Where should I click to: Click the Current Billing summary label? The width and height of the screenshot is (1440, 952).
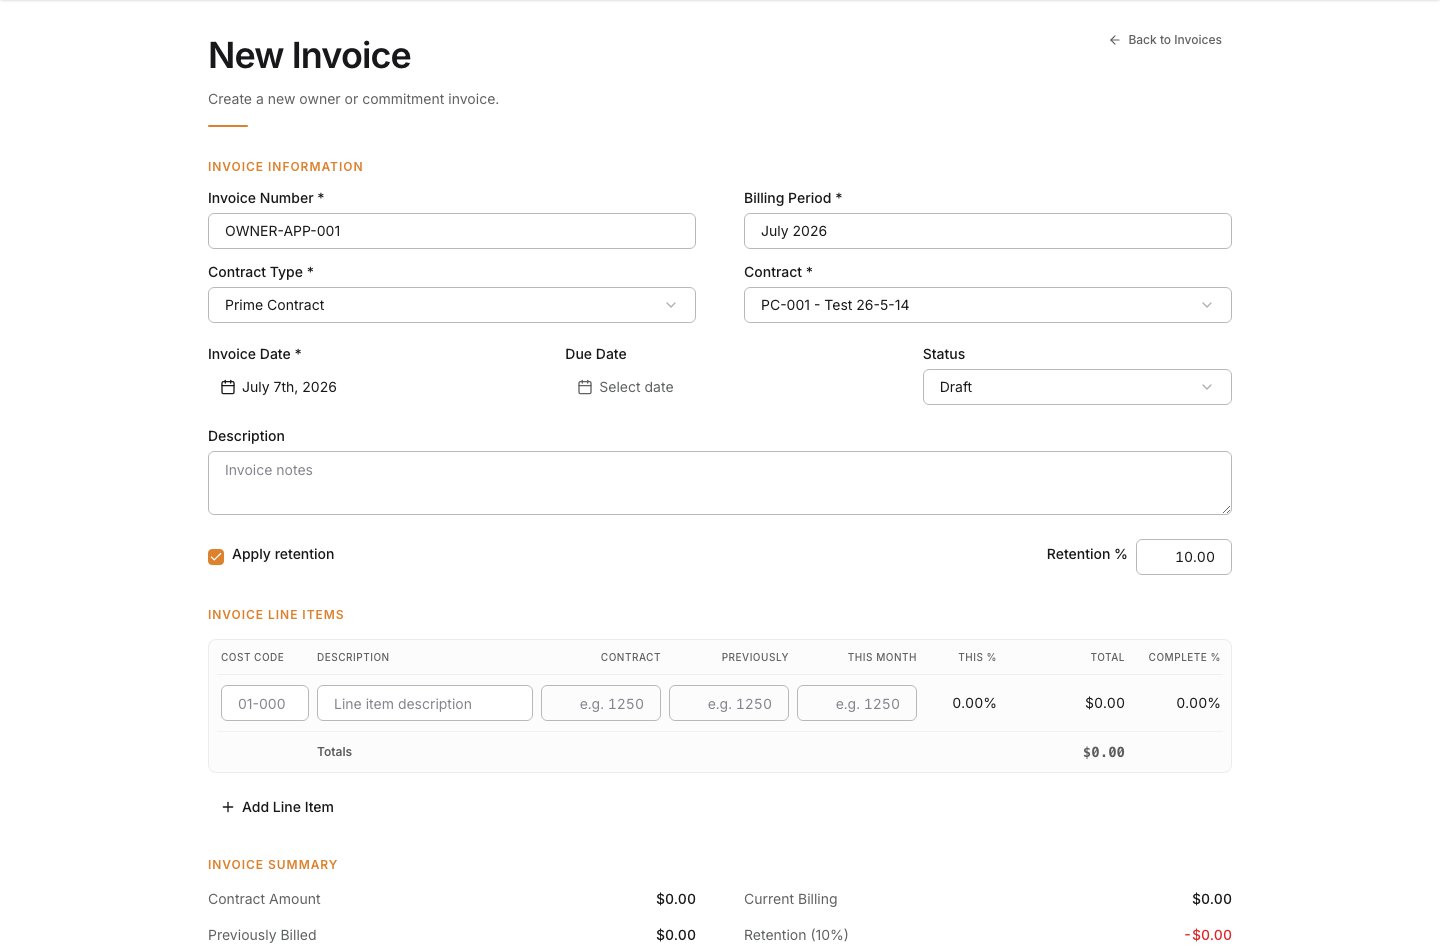point(790,899)
